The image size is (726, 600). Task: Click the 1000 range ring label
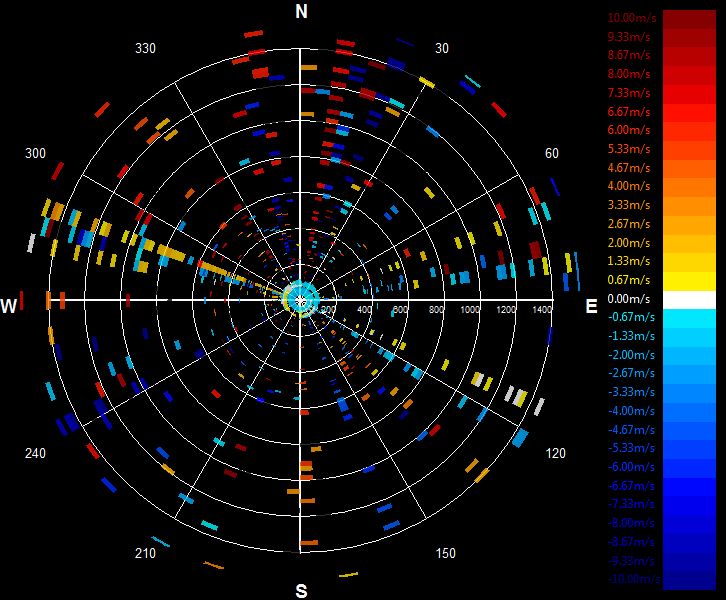(x=470, y=309)
